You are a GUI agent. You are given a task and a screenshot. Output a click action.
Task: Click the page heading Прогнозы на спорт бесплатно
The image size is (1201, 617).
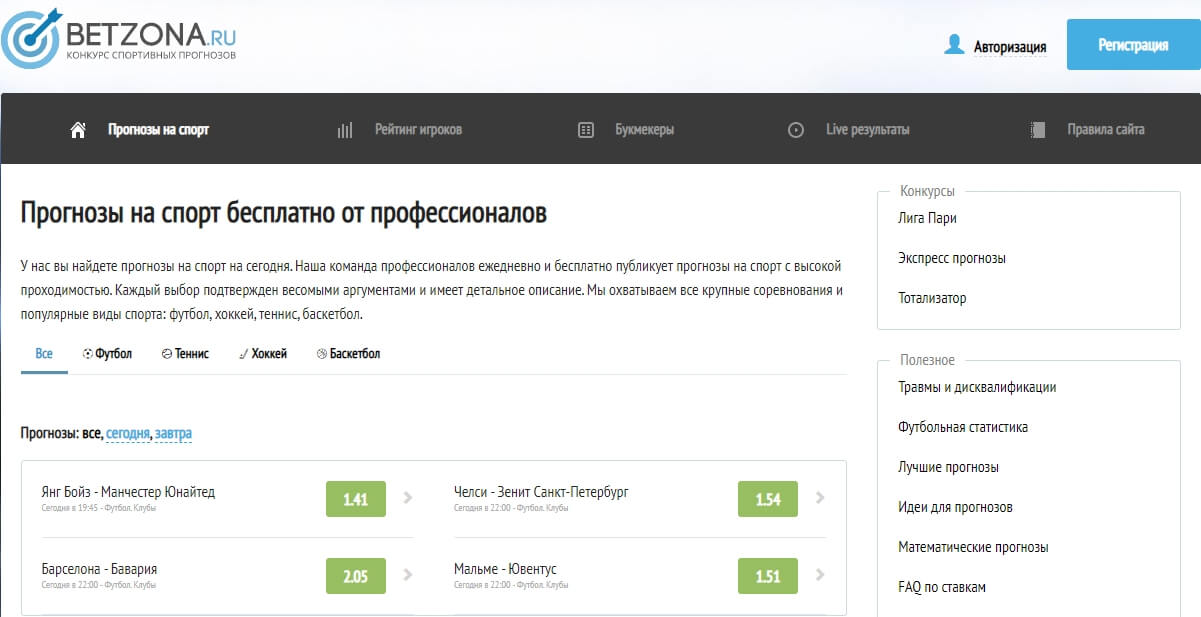284,213
